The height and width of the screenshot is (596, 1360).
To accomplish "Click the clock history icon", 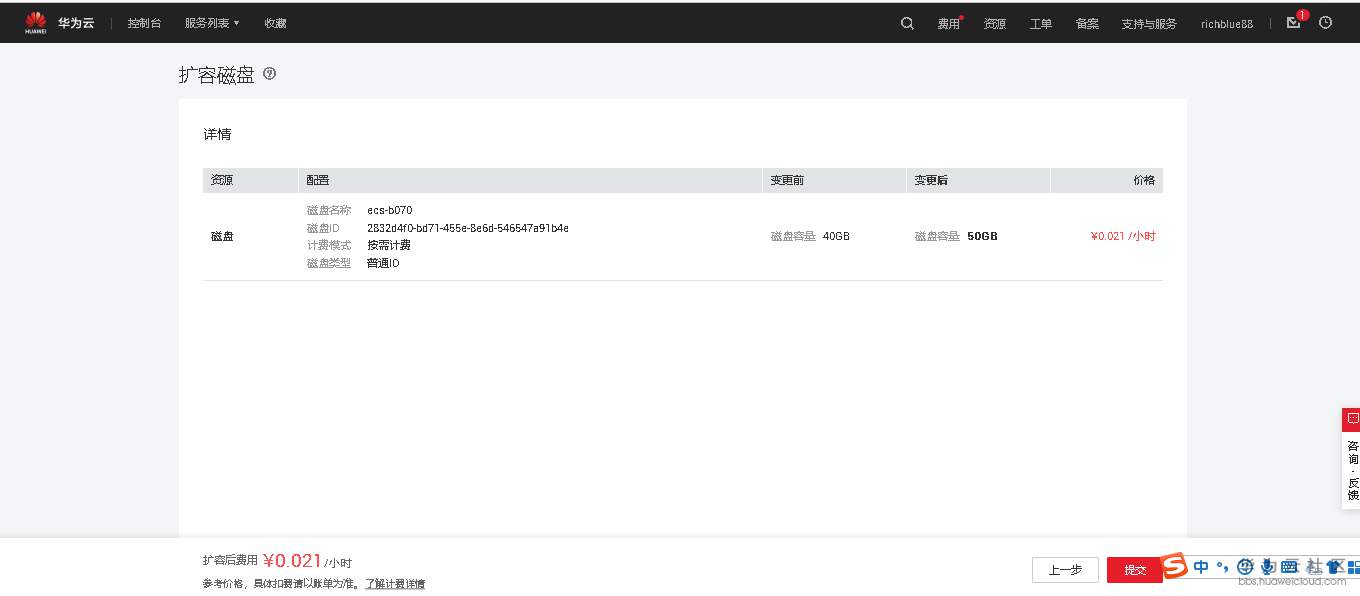I will pyautogui.click(x=1326, y=23).
